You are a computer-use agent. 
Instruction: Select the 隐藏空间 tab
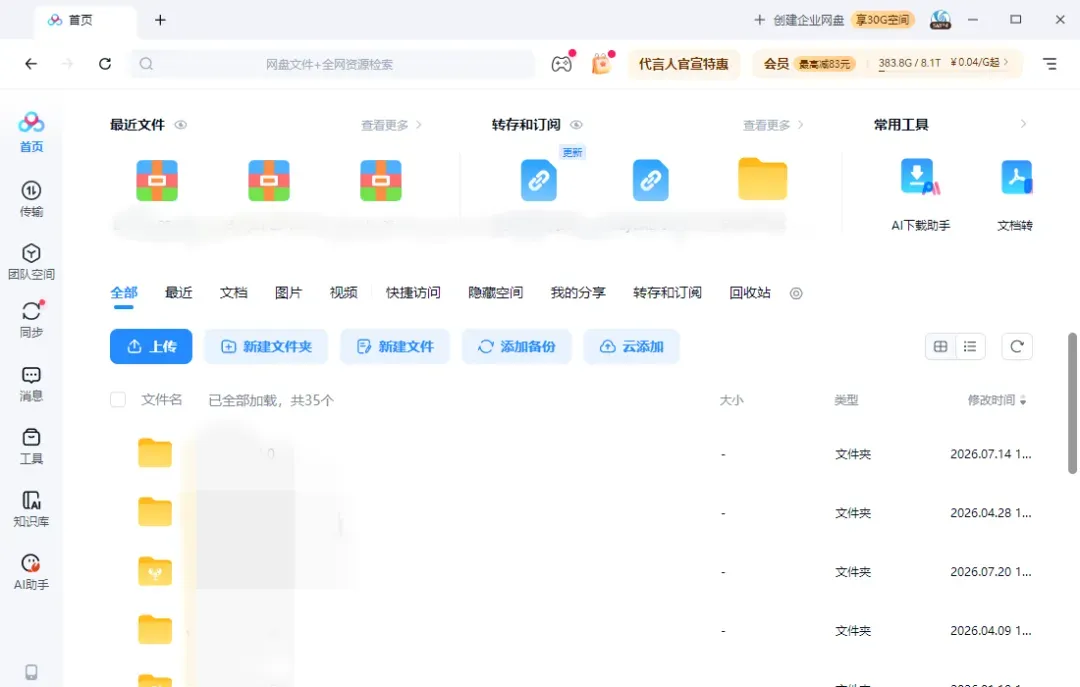[495, 293]
